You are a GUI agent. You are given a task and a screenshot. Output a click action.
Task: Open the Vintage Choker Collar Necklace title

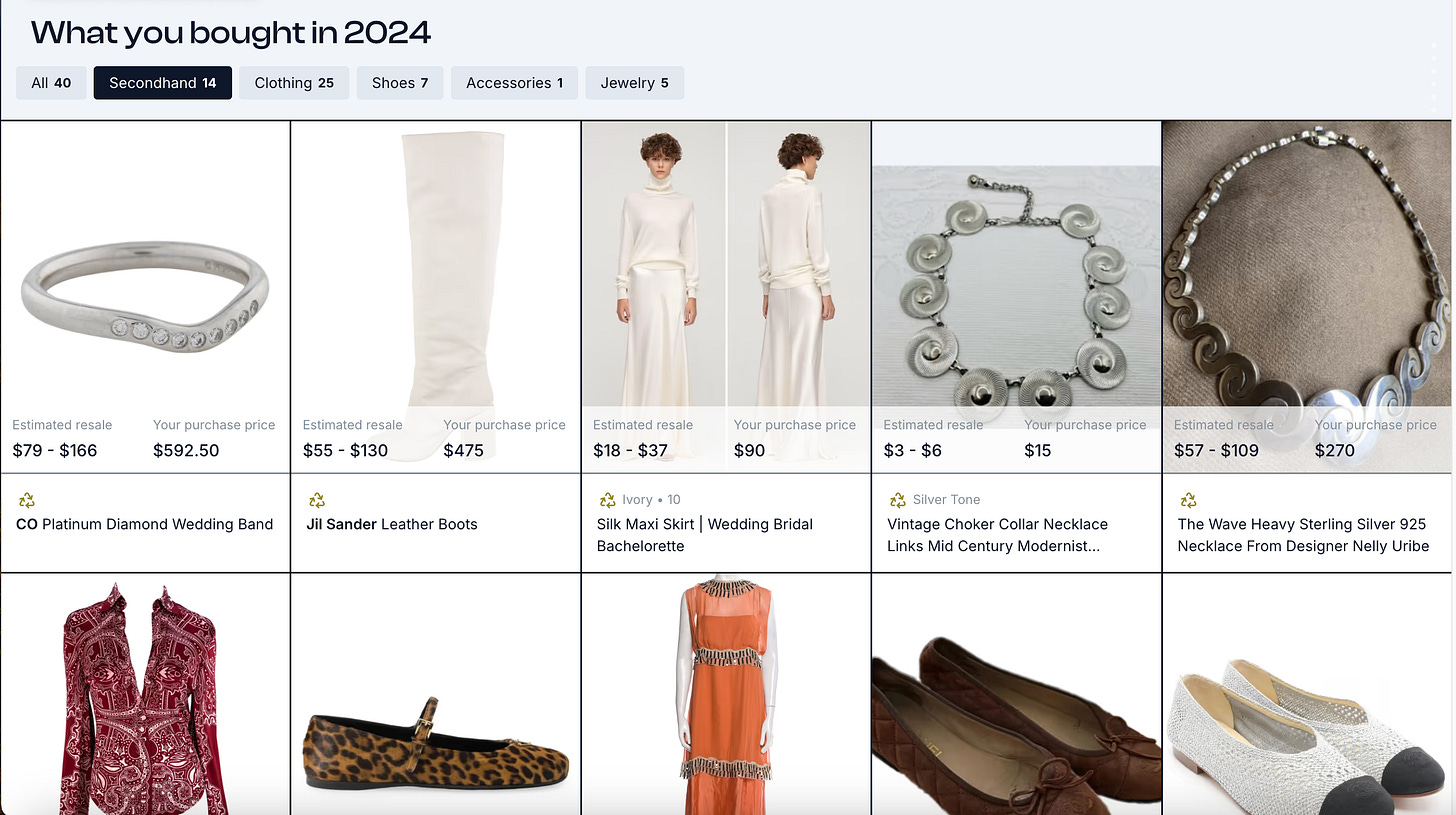998,535
